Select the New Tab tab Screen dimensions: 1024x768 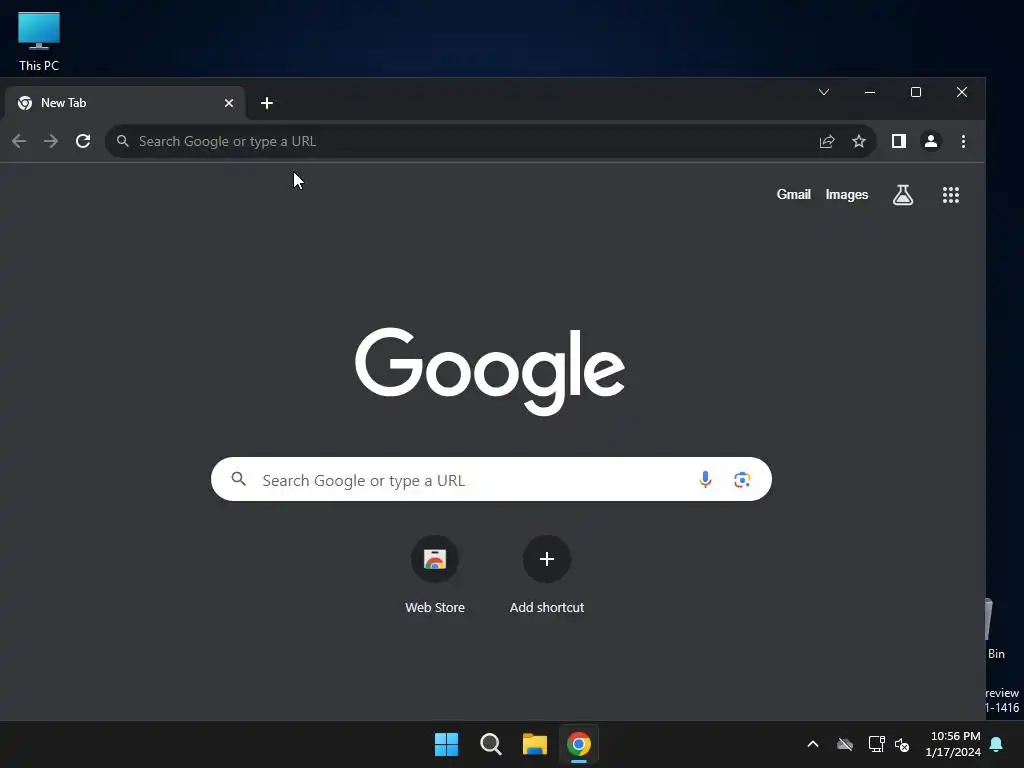125,103
